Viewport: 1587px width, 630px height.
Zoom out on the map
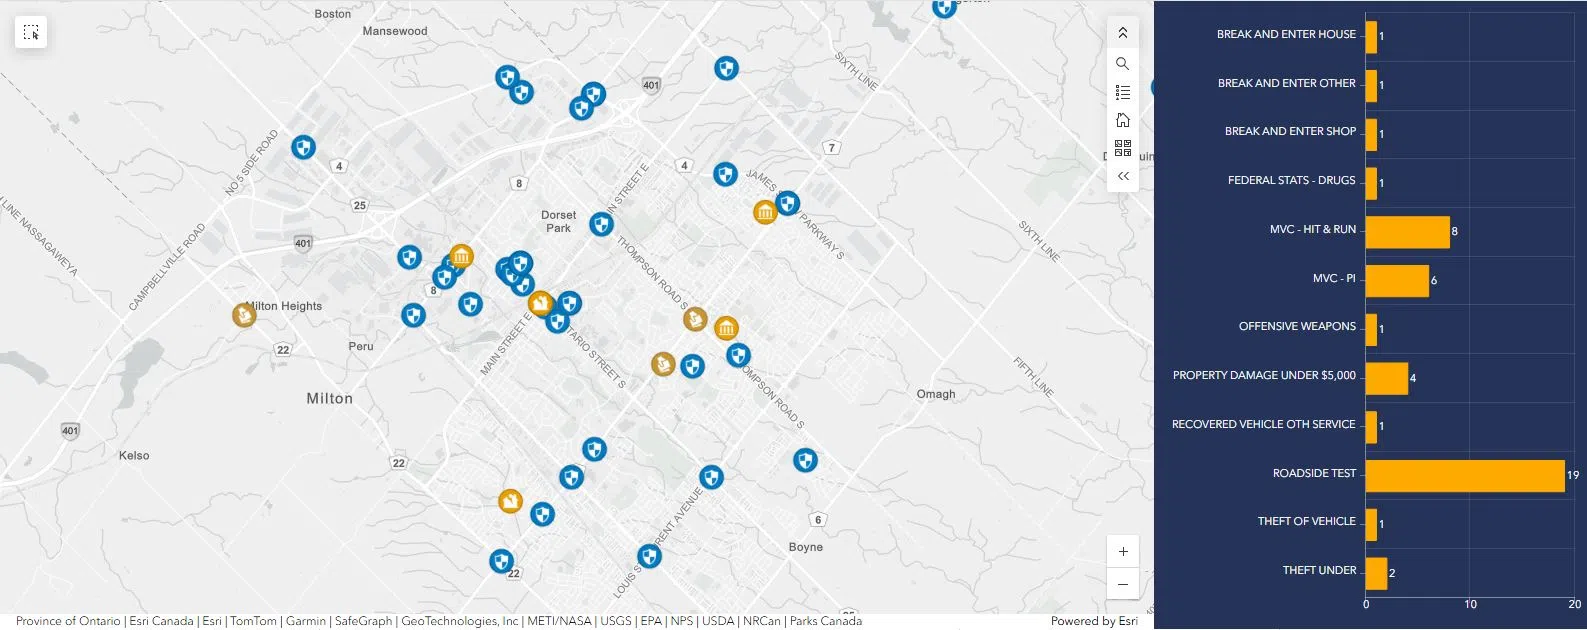[x=1122, y=584]
